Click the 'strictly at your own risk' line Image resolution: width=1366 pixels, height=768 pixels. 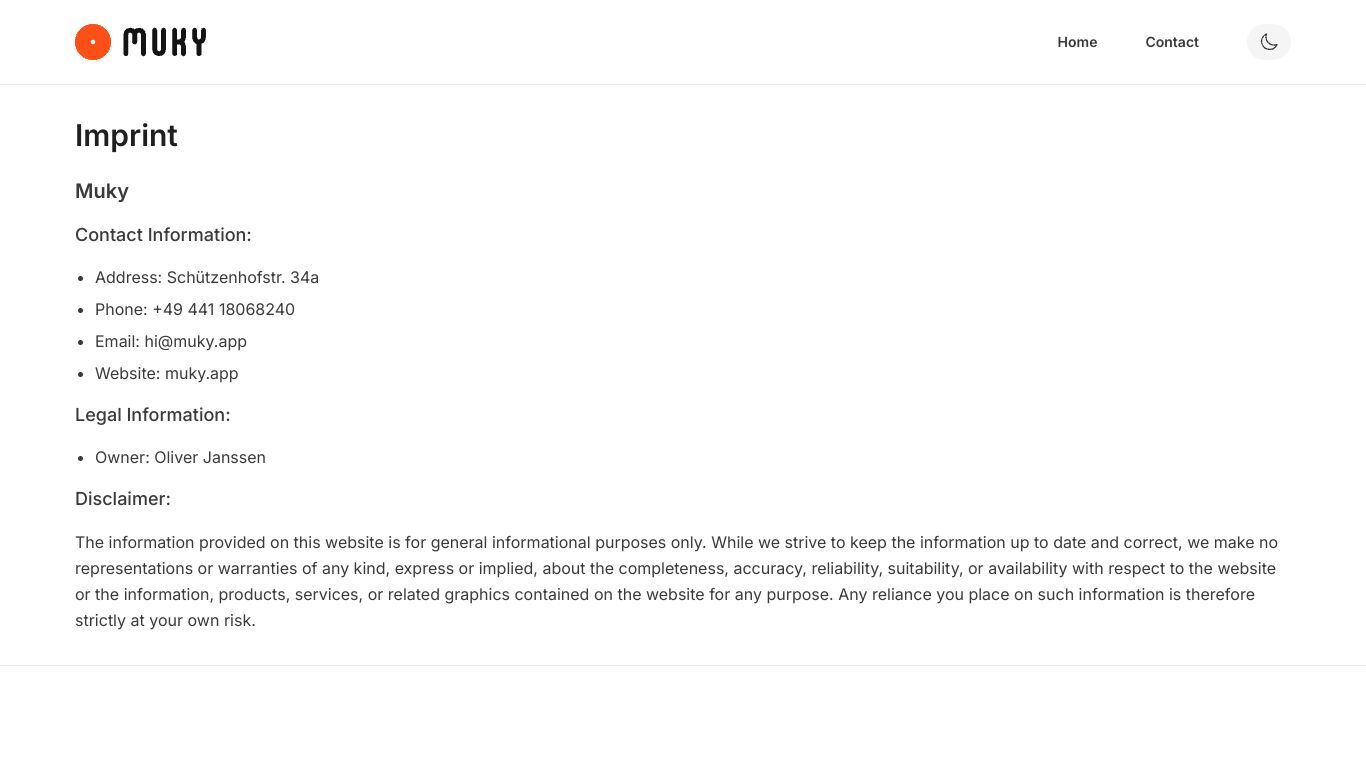(165, 620)
